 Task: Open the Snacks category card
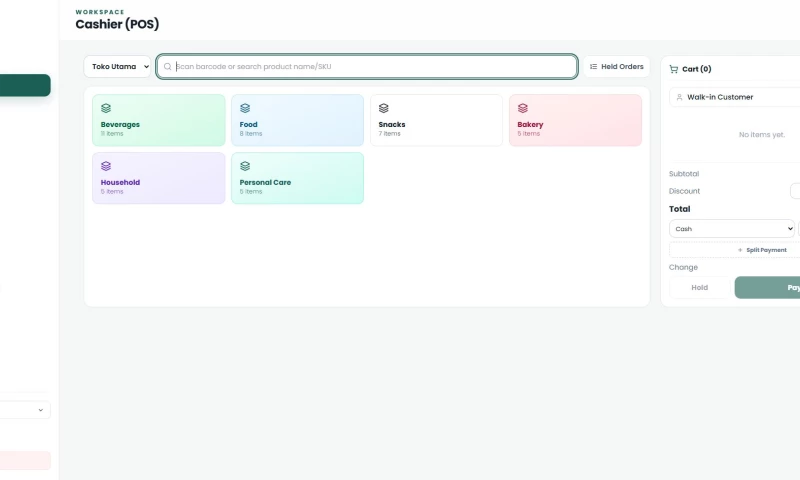[436, 120]
